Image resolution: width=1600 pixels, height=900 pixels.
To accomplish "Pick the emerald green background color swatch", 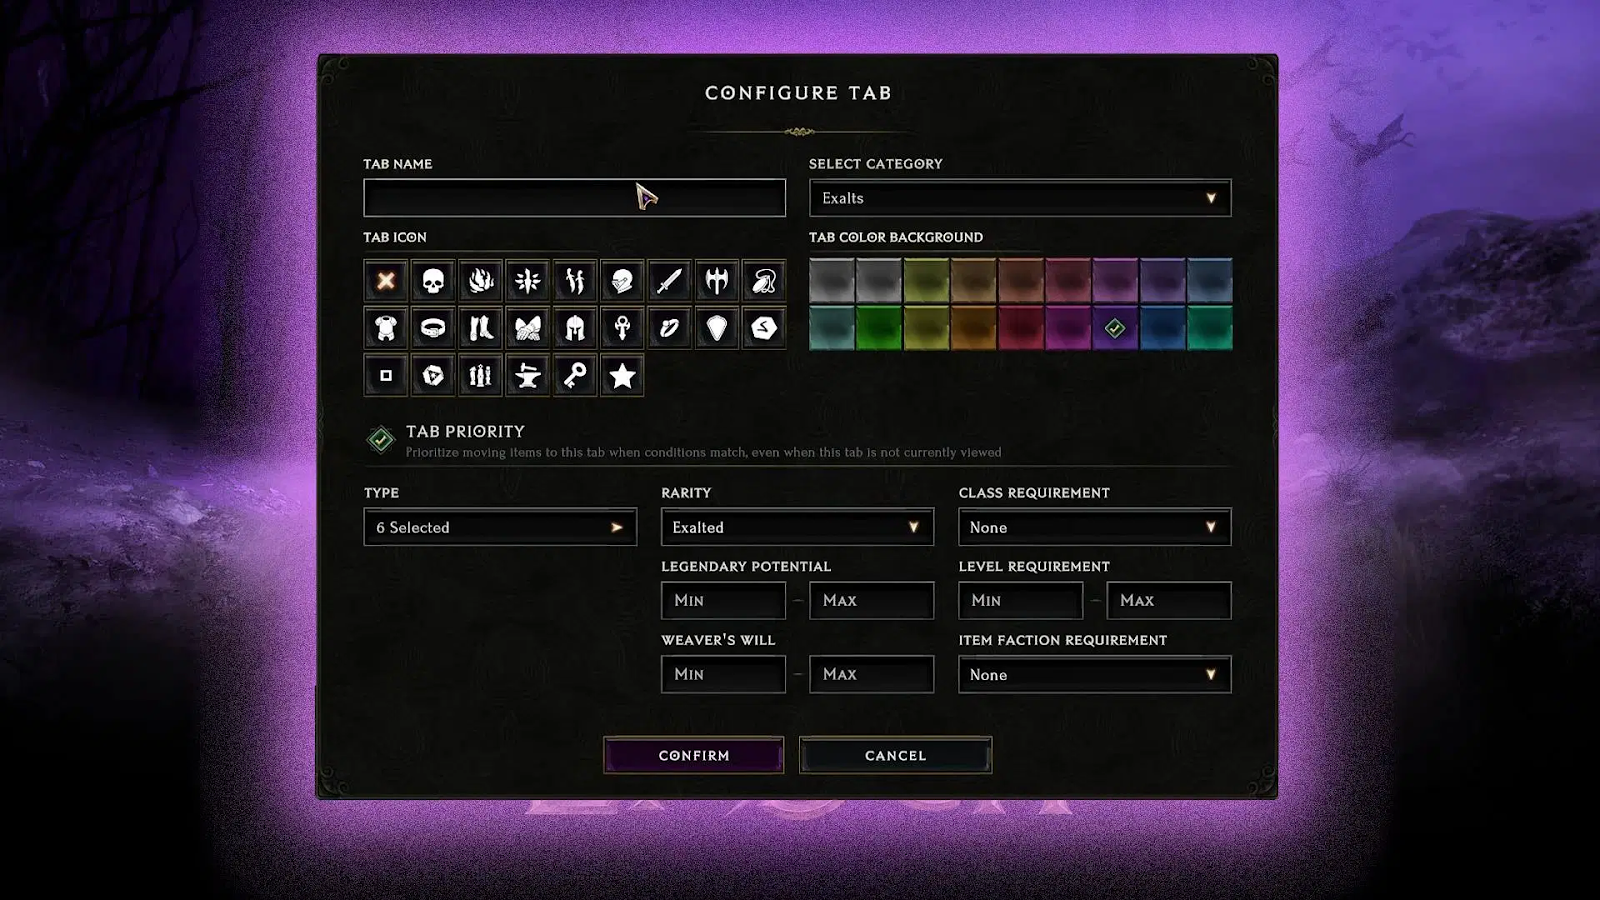I will [1210, 328].
